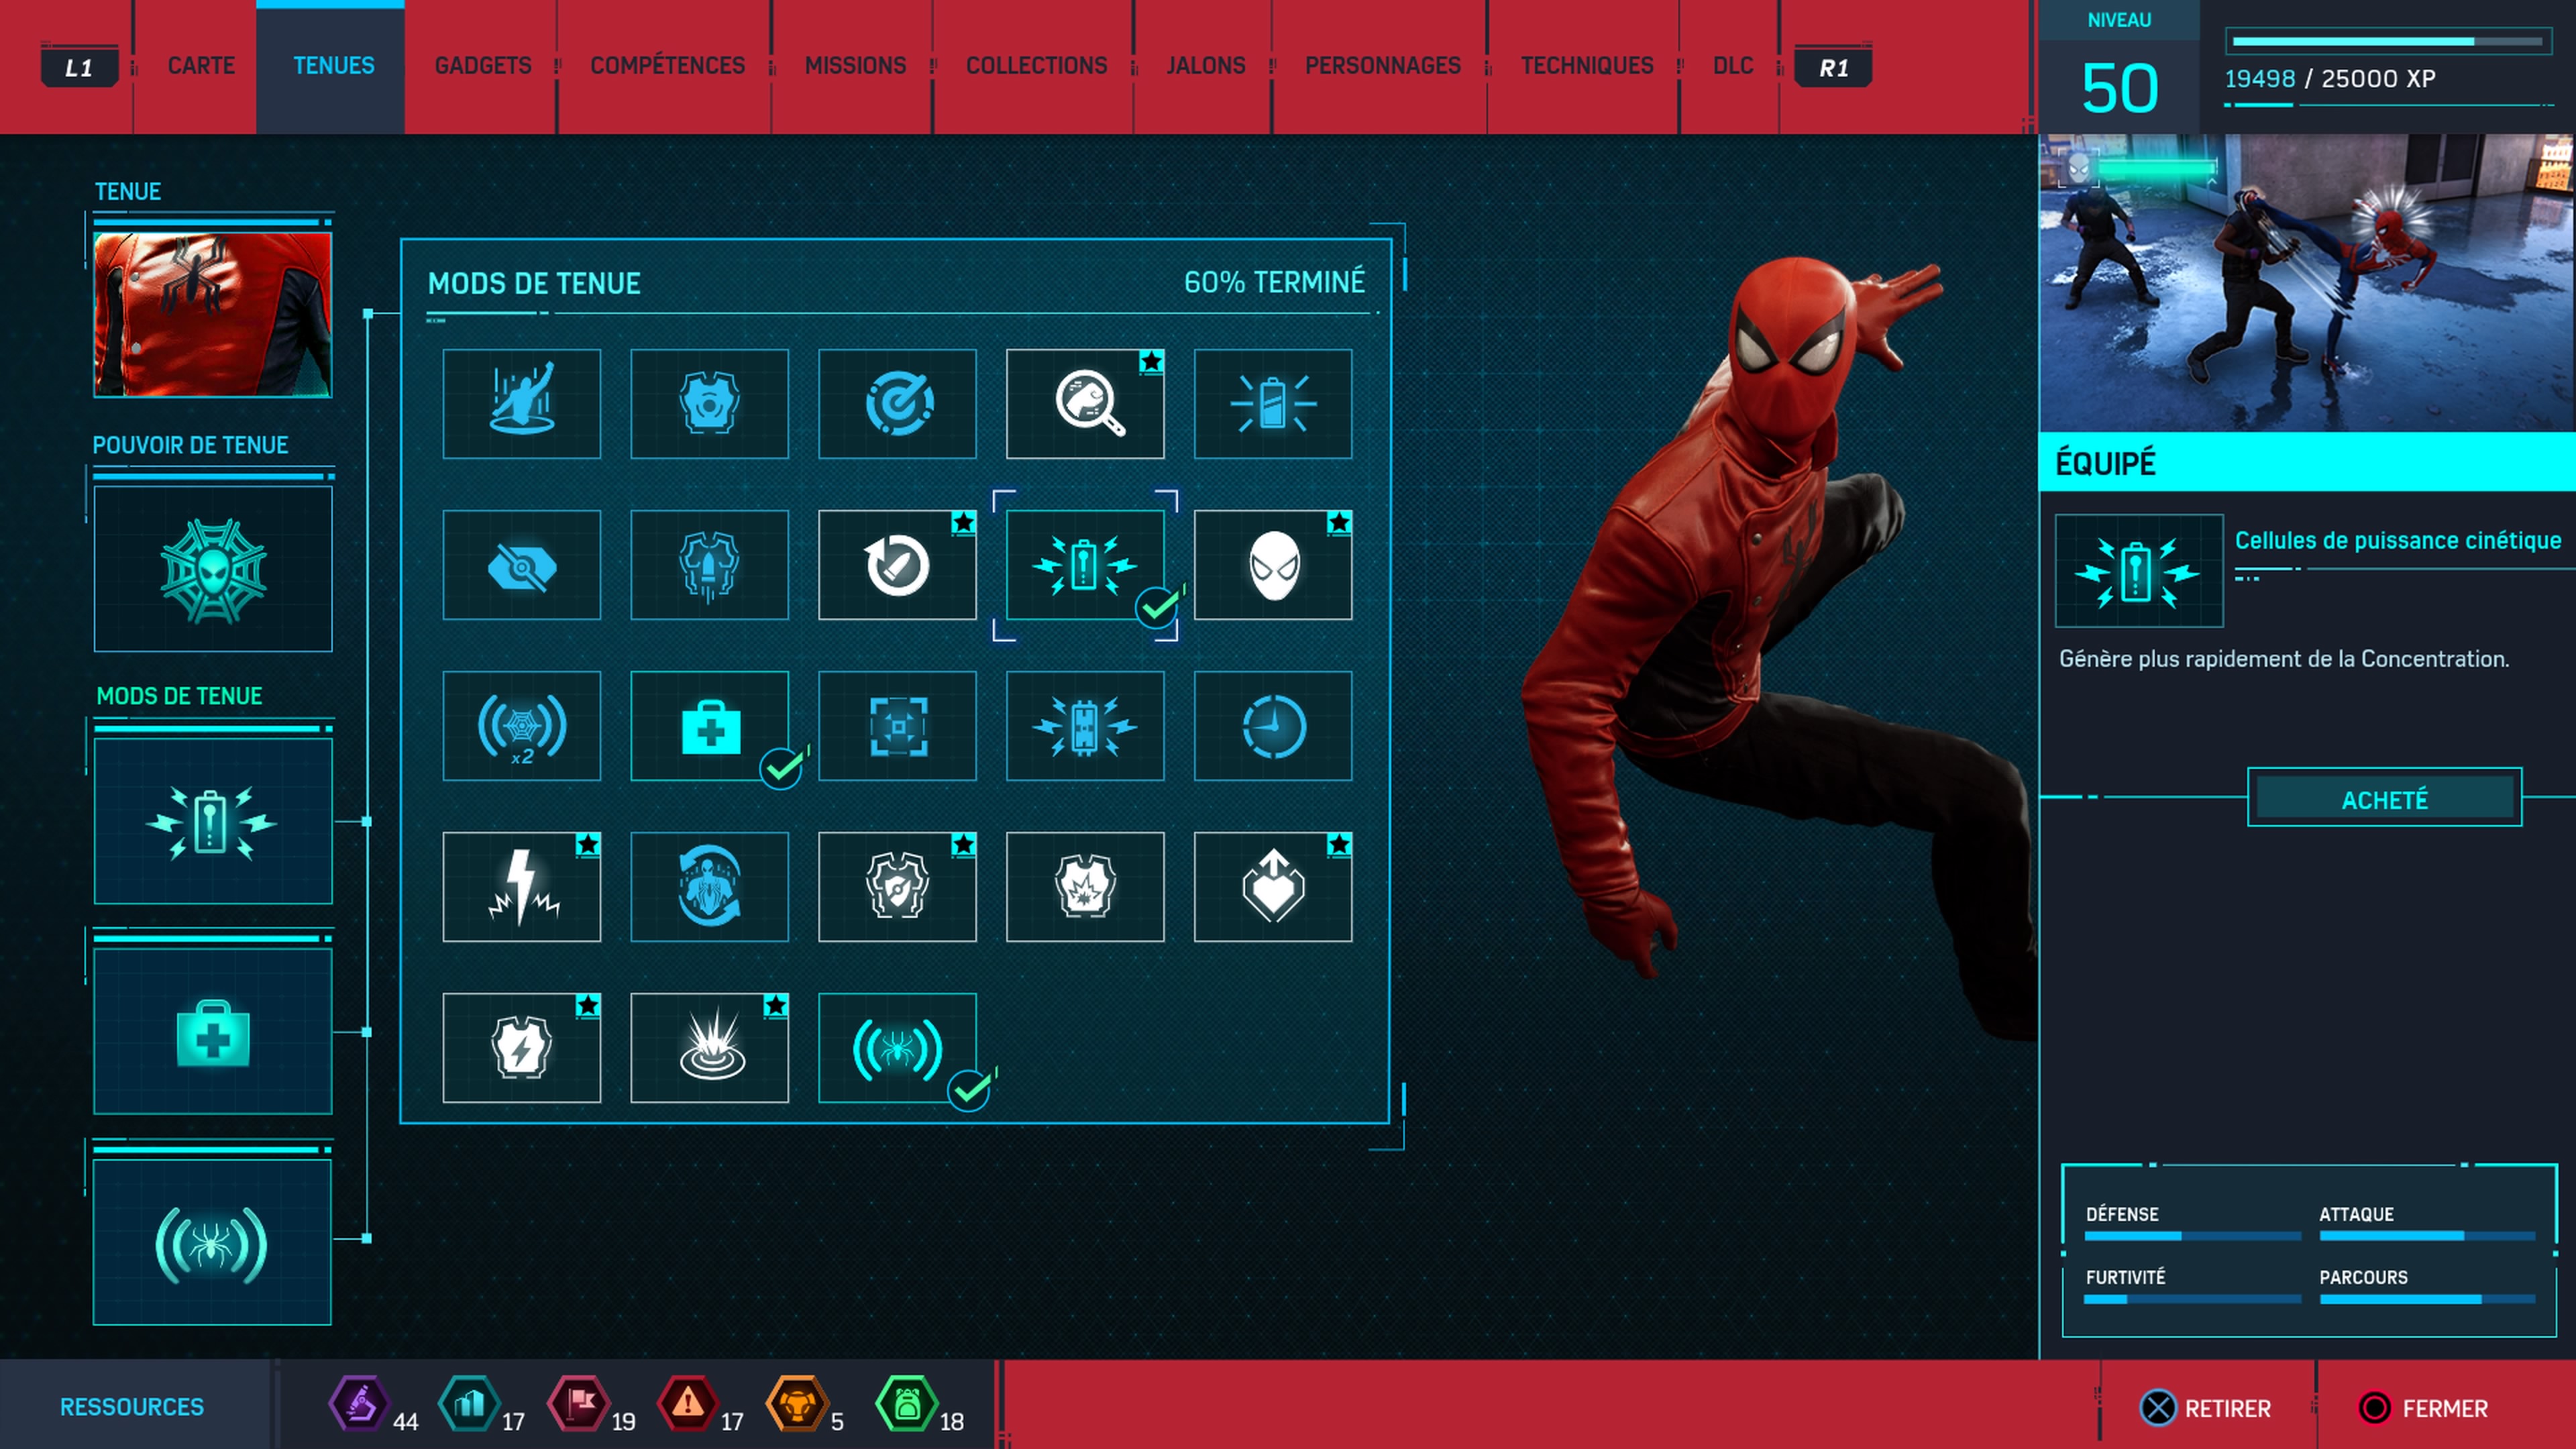Image resolution: width=2576 pixels, height=1449 pixels.
Task: Select the kinetic power cells mod
Action: [x=1085, y=565]
